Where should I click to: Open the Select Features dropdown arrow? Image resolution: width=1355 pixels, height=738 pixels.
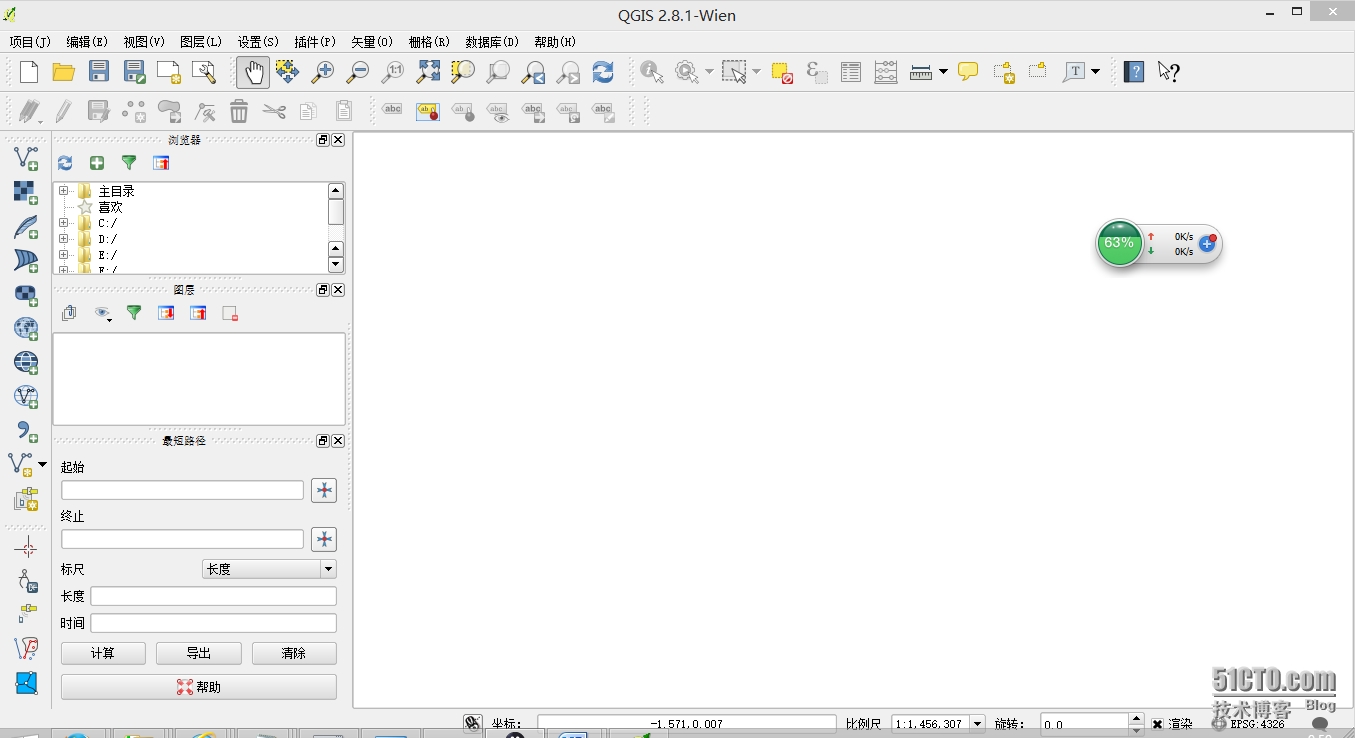[x=756, y=72]
